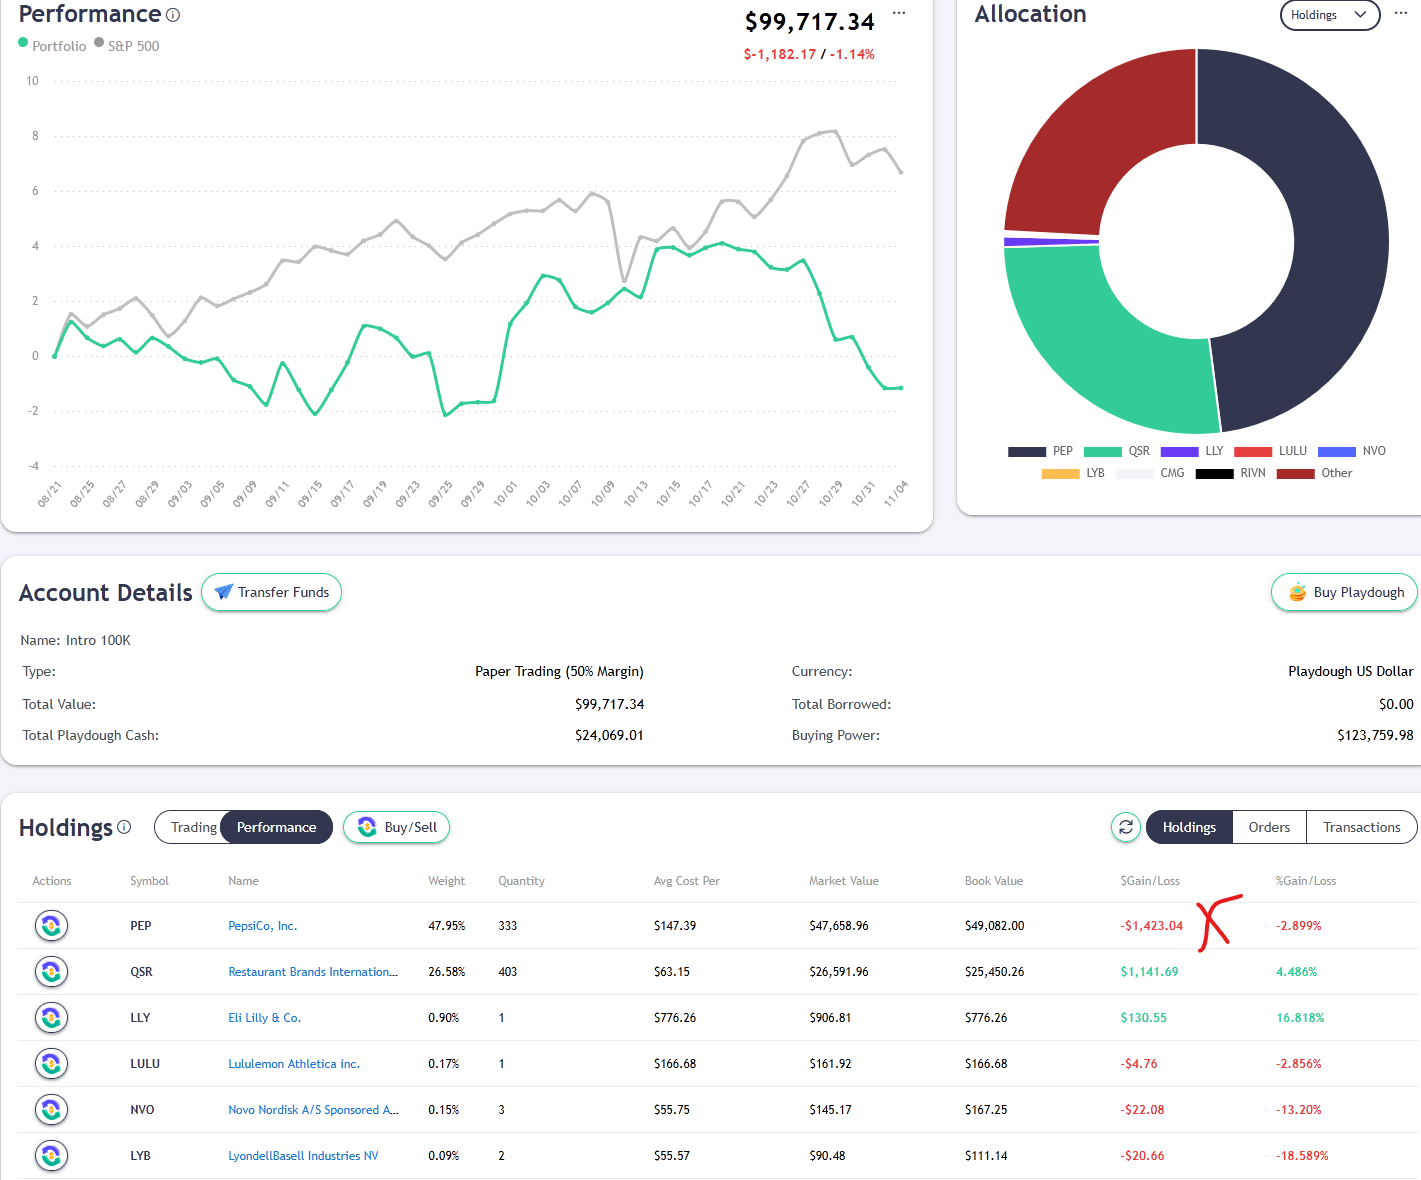Open the Novo Nordisk A/S Sponsored link
The width and height of the screenshot is (1421, 1180).
(x=313, y=1110)
